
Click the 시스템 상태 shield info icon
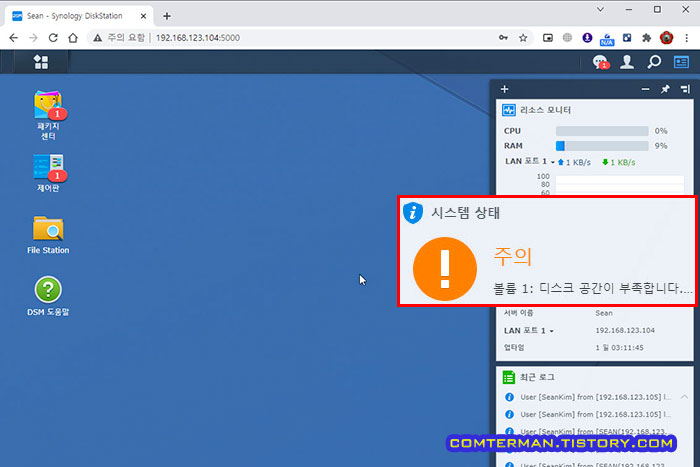pyautogui.click(x=413, y=213)
